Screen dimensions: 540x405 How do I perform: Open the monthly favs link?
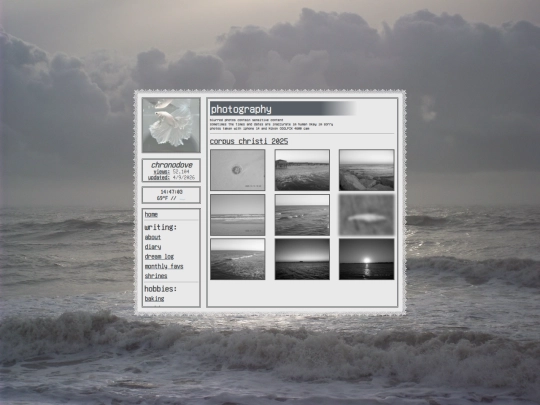point(164,266)
